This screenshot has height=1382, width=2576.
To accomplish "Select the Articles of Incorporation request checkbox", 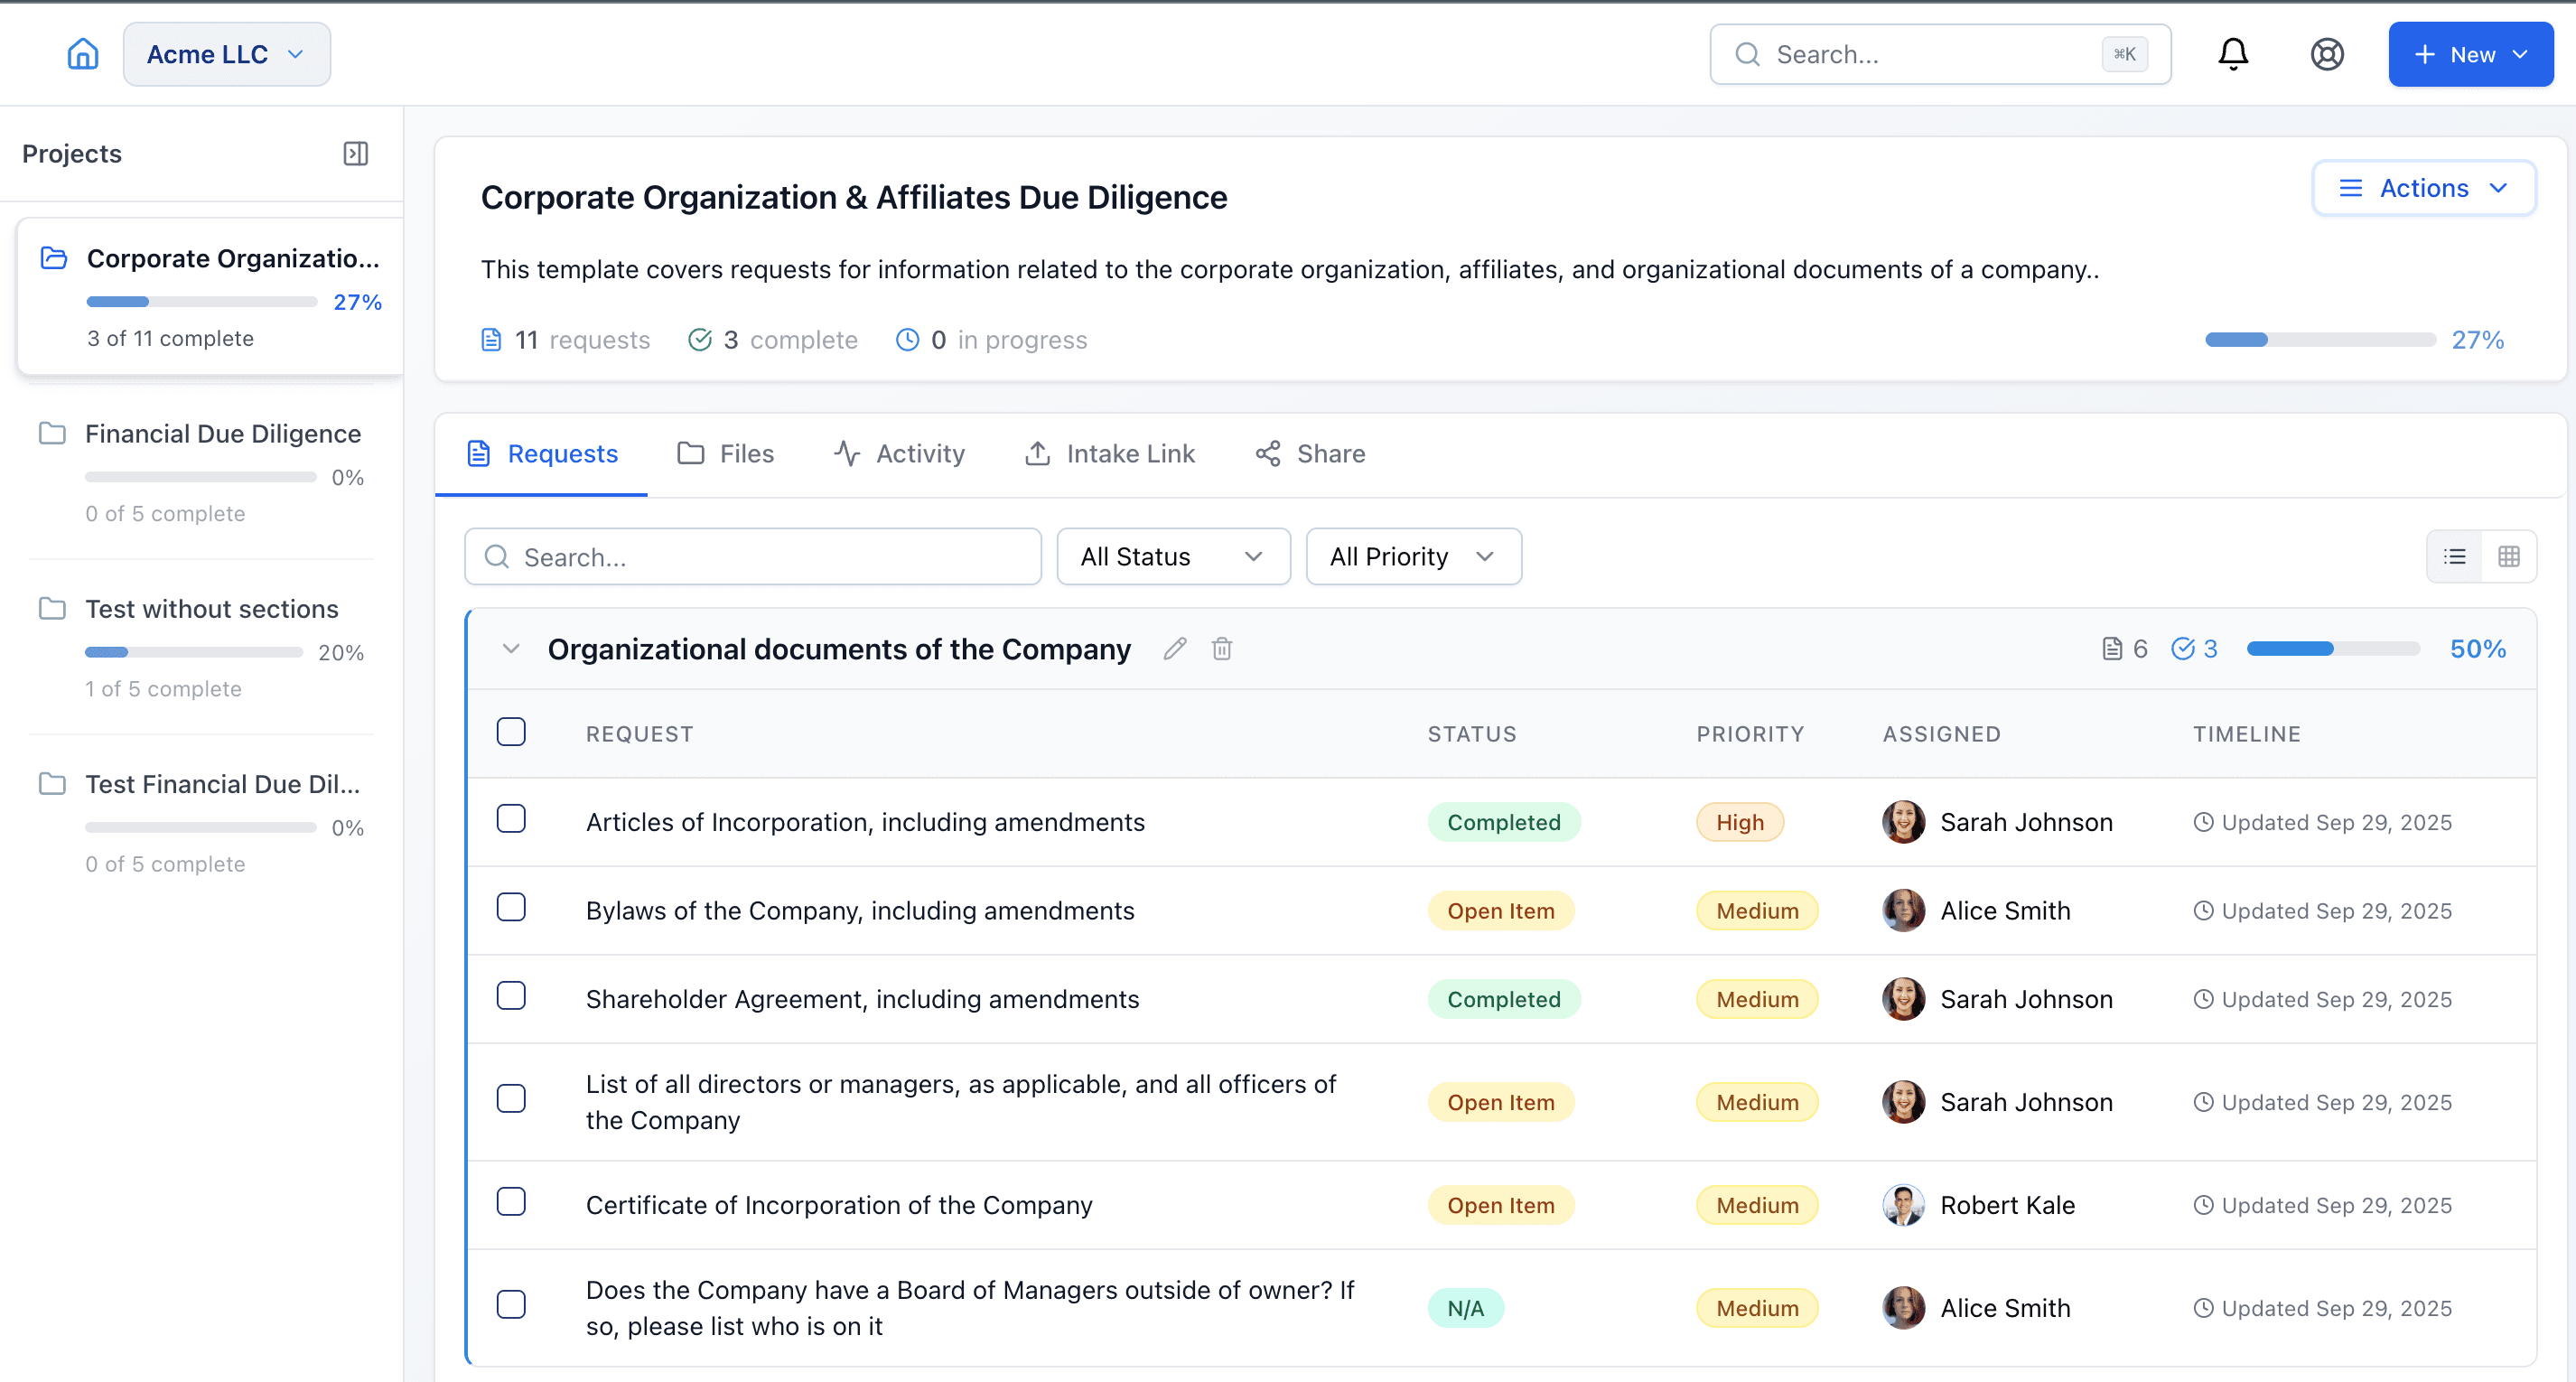I will (511, 818).
